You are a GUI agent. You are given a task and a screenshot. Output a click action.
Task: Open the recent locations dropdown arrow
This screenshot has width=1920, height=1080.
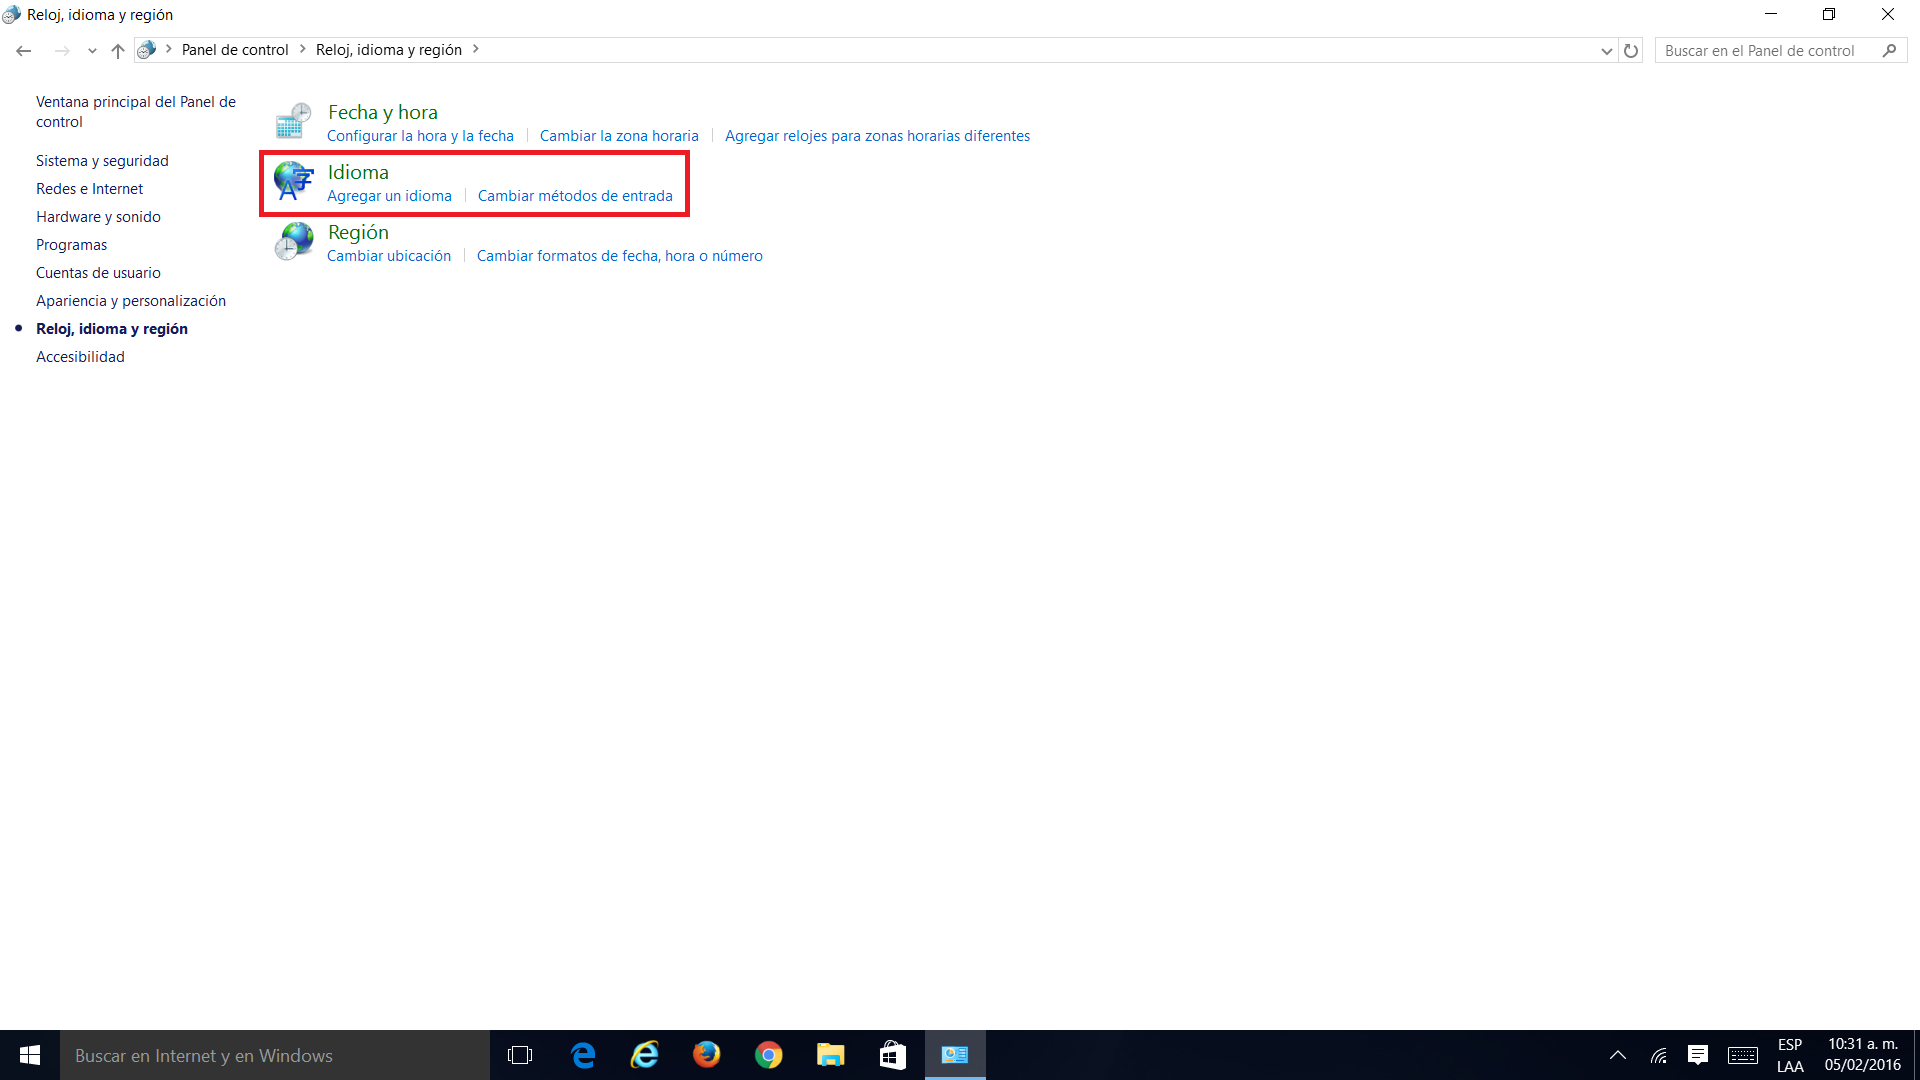(92, 50)
